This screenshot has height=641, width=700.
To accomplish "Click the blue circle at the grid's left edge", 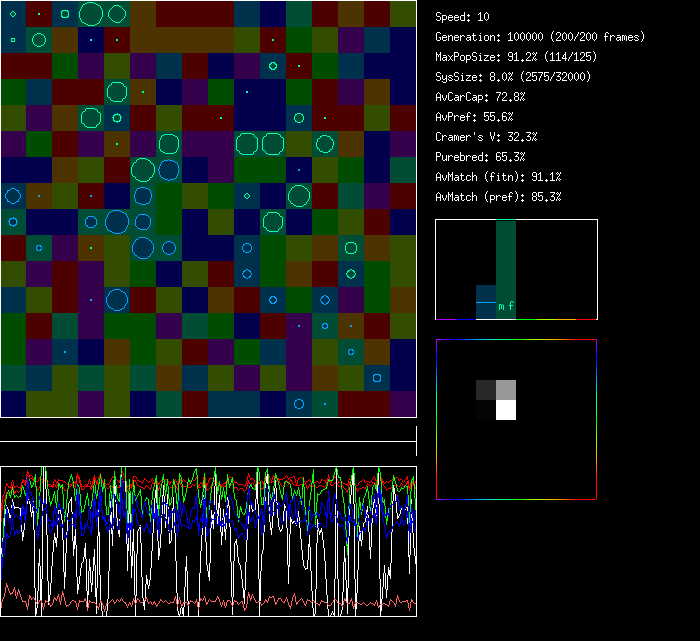I will (13, 196).
